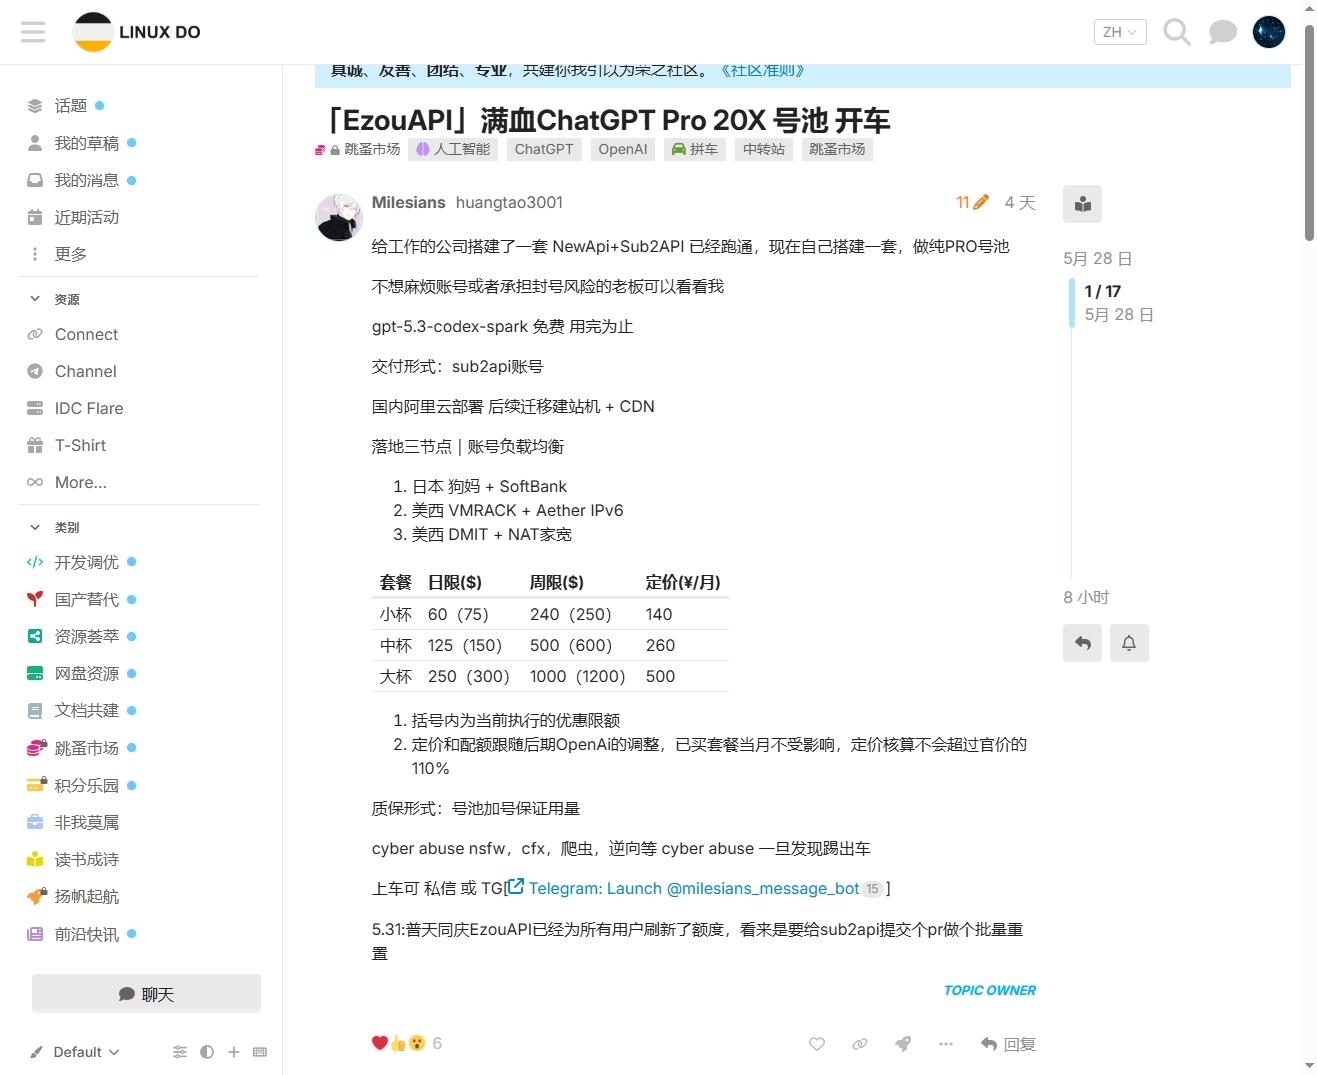The width and height of the screenshot is (1317, 1075).
Task: Open 我的消息 in the sidebar
Action: pyautogui.click(x=86, y=180)
